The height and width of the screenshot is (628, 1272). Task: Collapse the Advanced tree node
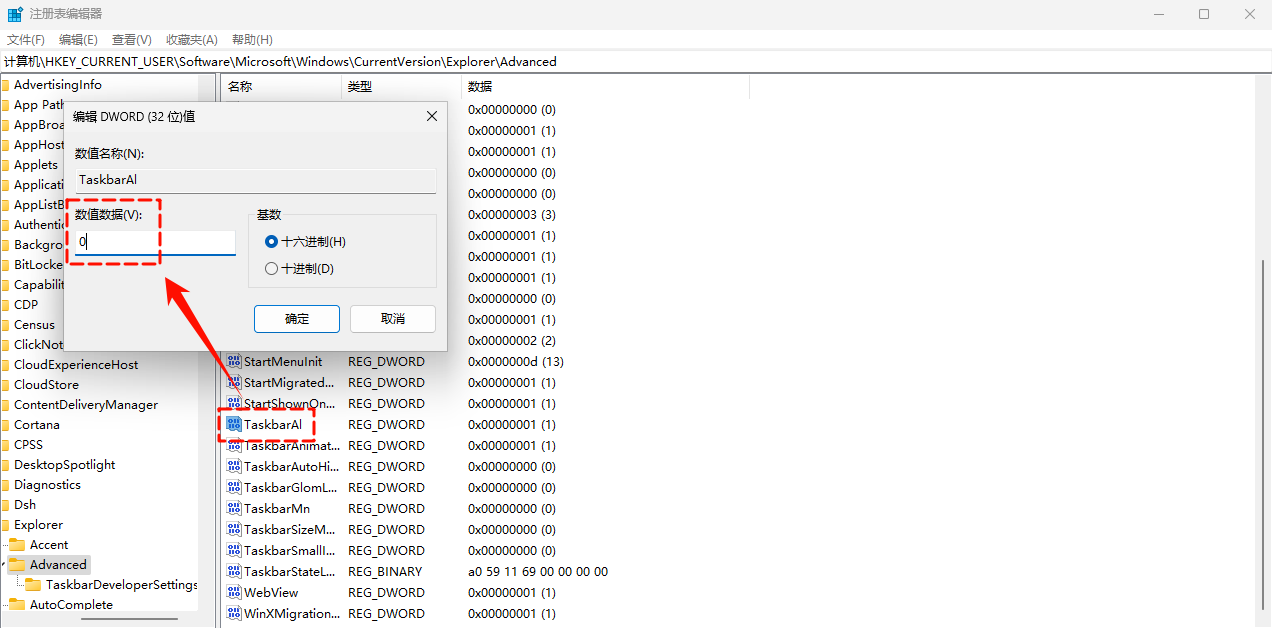pos(3,565)
